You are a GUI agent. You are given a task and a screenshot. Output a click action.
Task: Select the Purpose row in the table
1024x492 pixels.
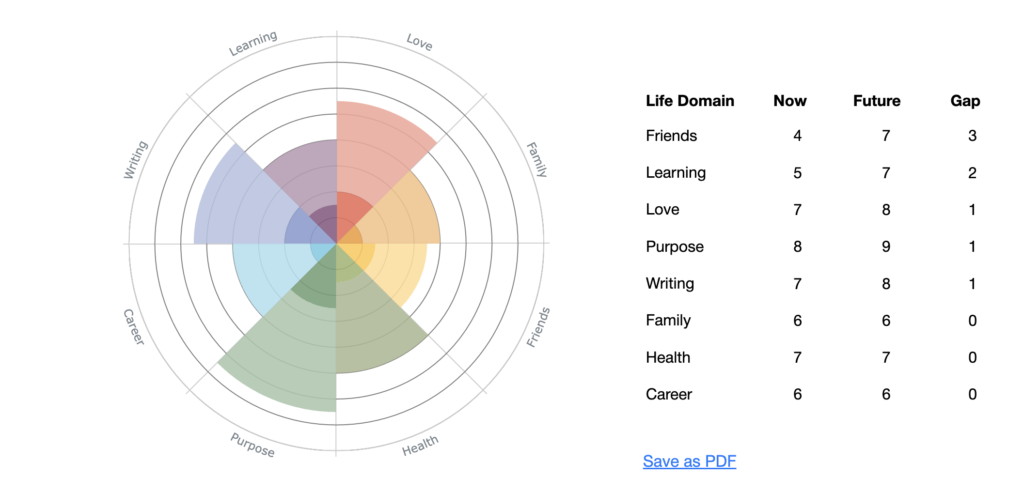coord(812,247)
